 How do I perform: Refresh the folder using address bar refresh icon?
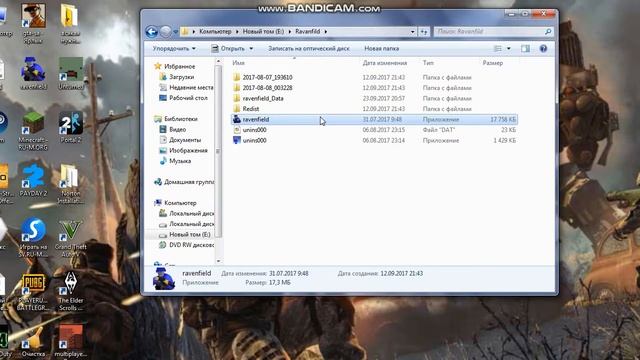point(424,31)
